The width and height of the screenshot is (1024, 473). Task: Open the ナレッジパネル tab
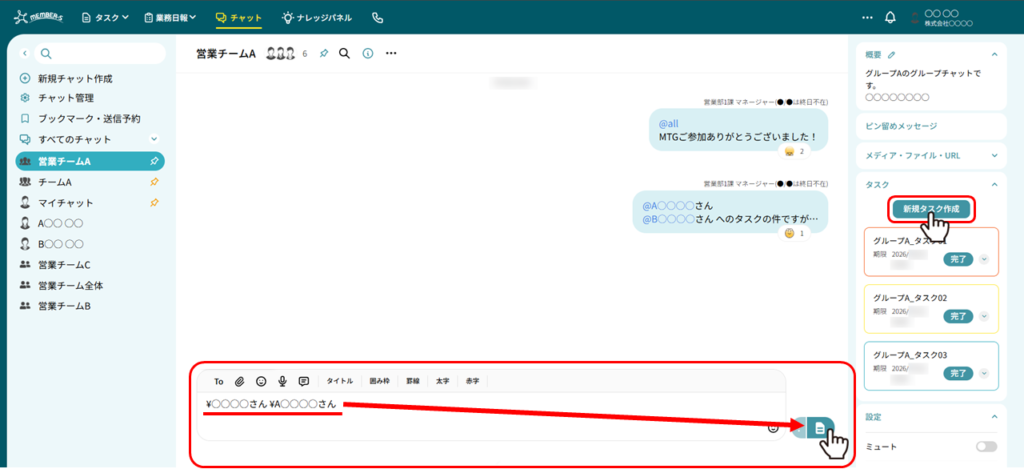317,18
